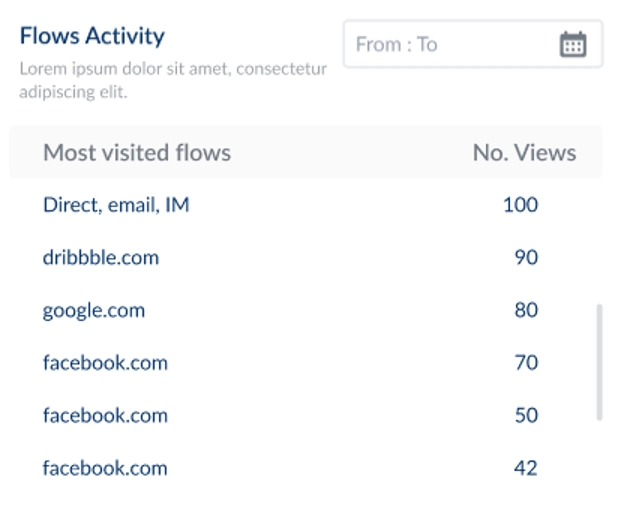The width and height of the screenshot is (618, 522).
Task: Click the 50 views count
Action: [526, 416]
